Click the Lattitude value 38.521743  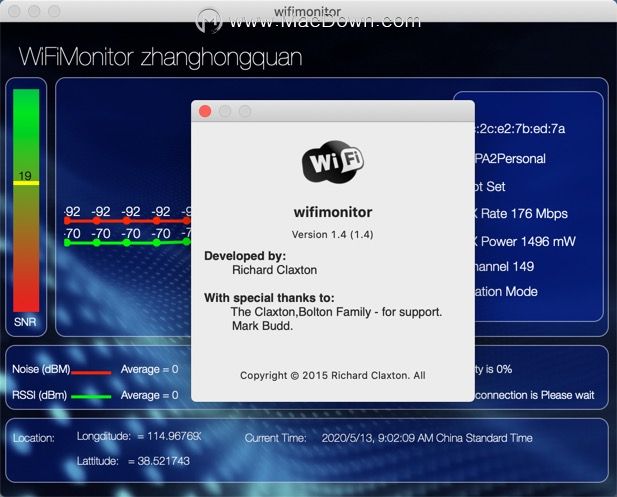click(x=163, y=461)
